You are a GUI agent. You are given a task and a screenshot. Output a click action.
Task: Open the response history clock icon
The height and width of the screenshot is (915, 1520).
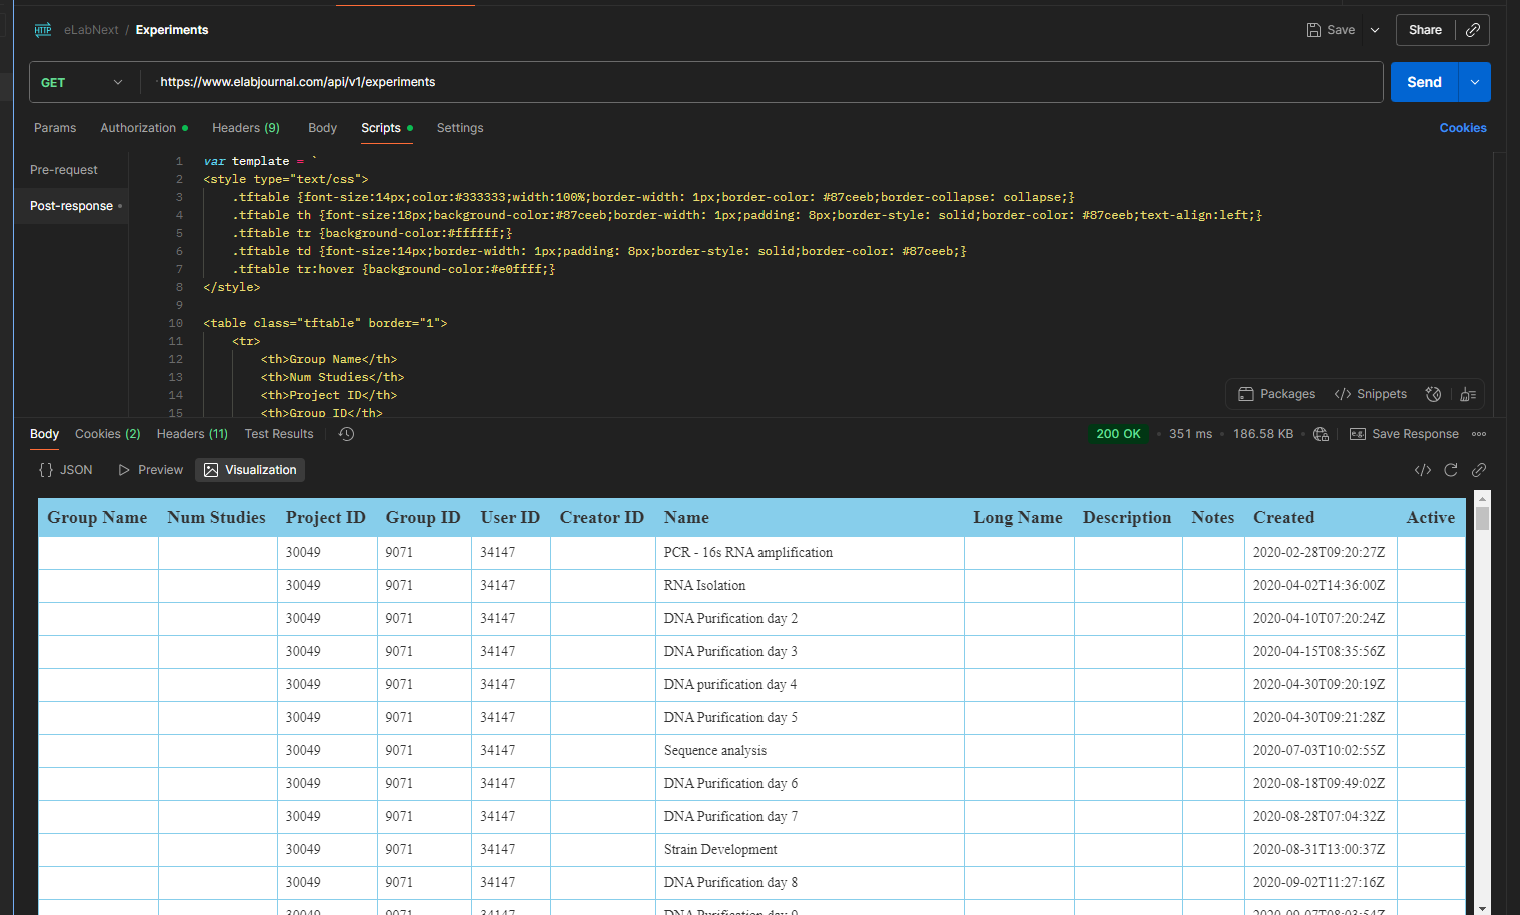pos(347,434)
